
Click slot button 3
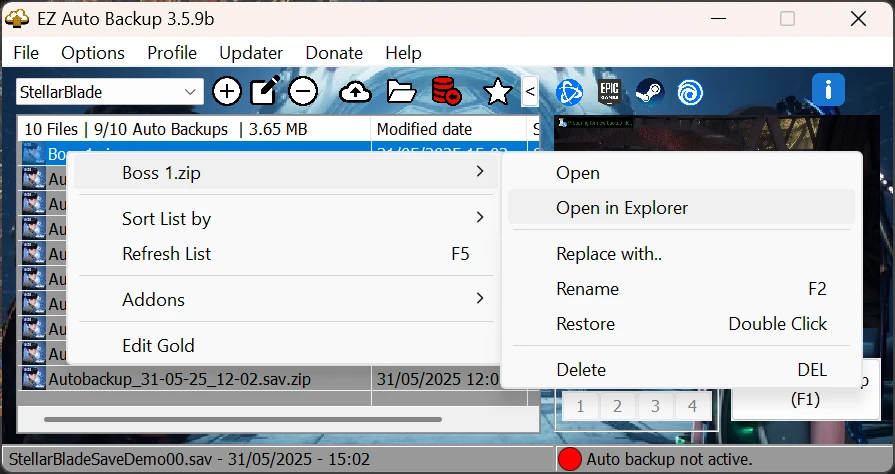[655, 406]
